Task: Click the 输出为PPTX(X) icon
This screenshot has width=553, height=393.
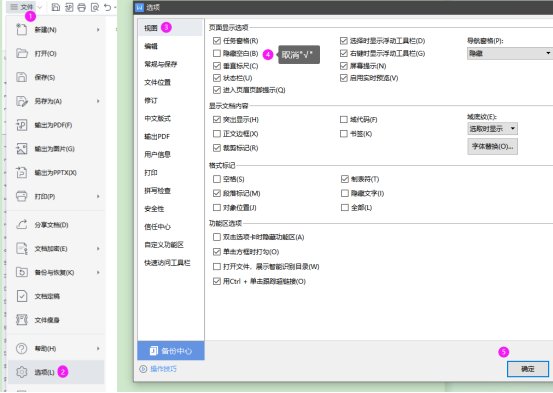Action: click(x=22, y=173)
